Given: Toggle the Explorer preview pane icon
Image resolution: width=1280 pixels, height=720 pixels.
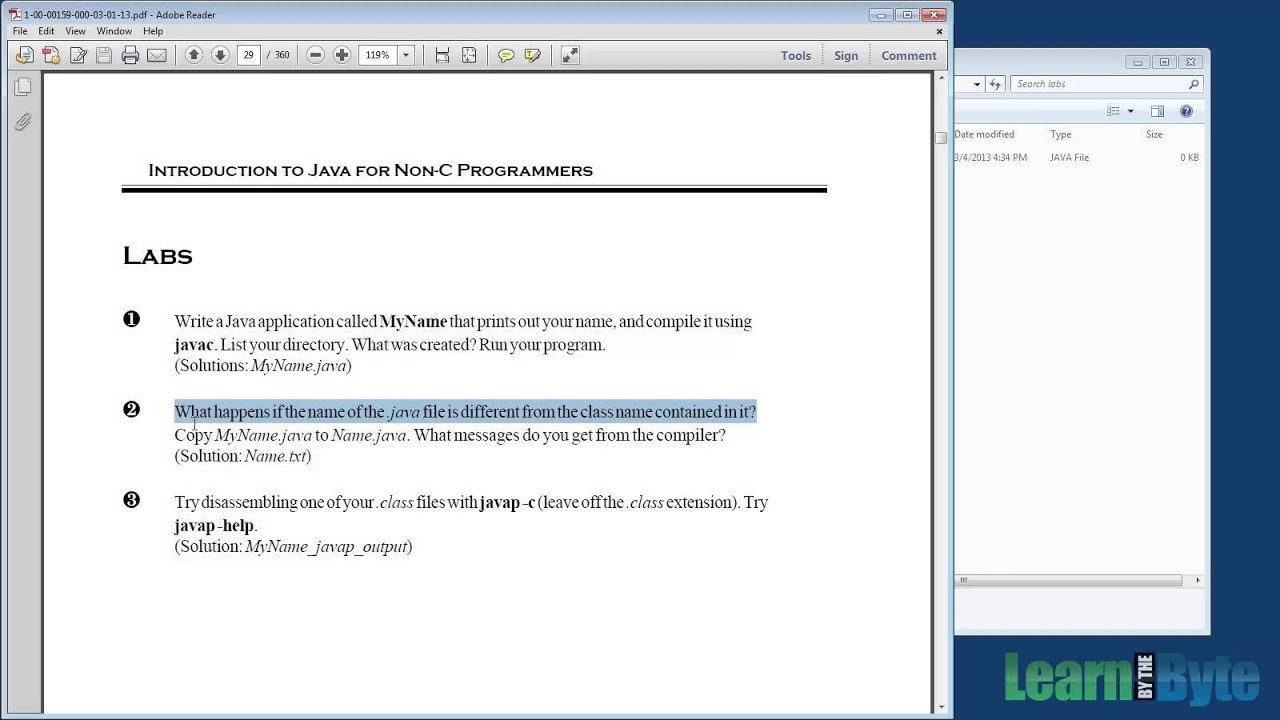Looking at the screenshot, I should click(1157, 111).
